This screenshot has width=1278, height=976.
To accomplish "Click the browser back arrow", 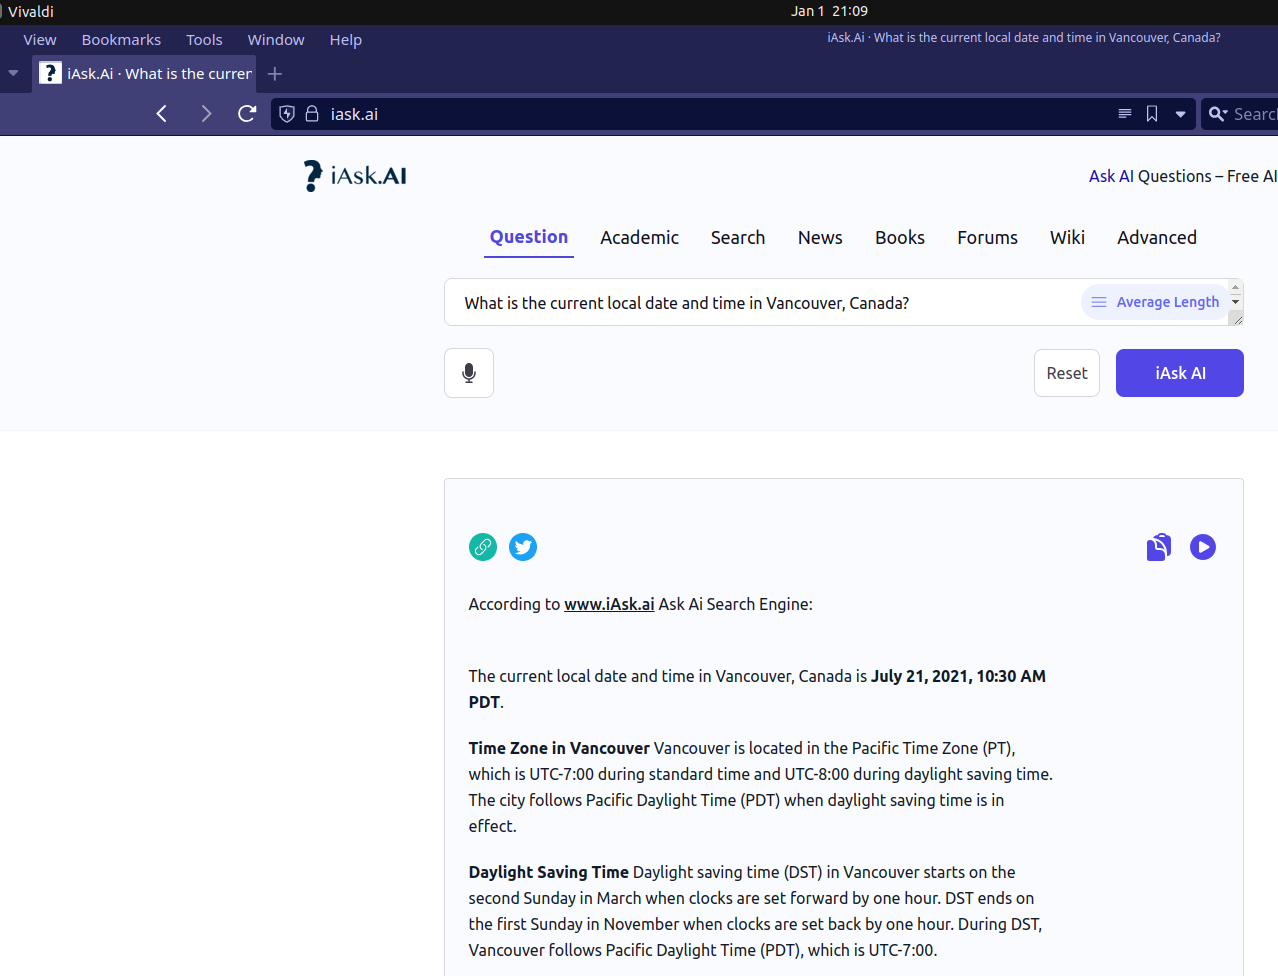I will (x=162, y=114).
